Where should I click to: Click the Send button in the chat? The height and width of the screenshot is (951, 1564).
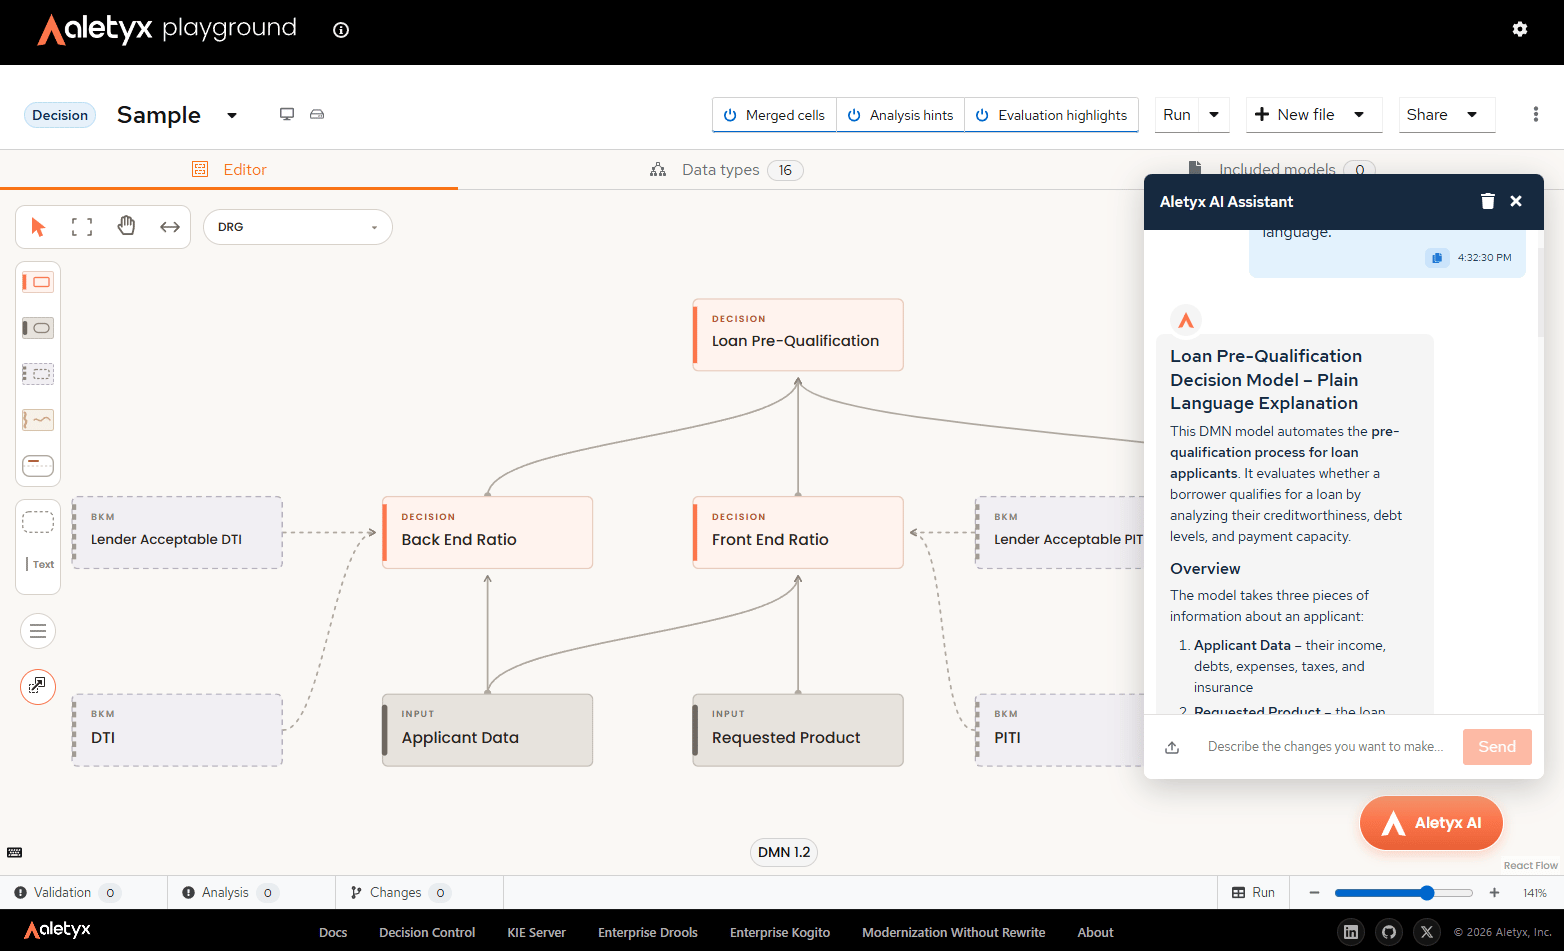click(x=1497, y=747)
